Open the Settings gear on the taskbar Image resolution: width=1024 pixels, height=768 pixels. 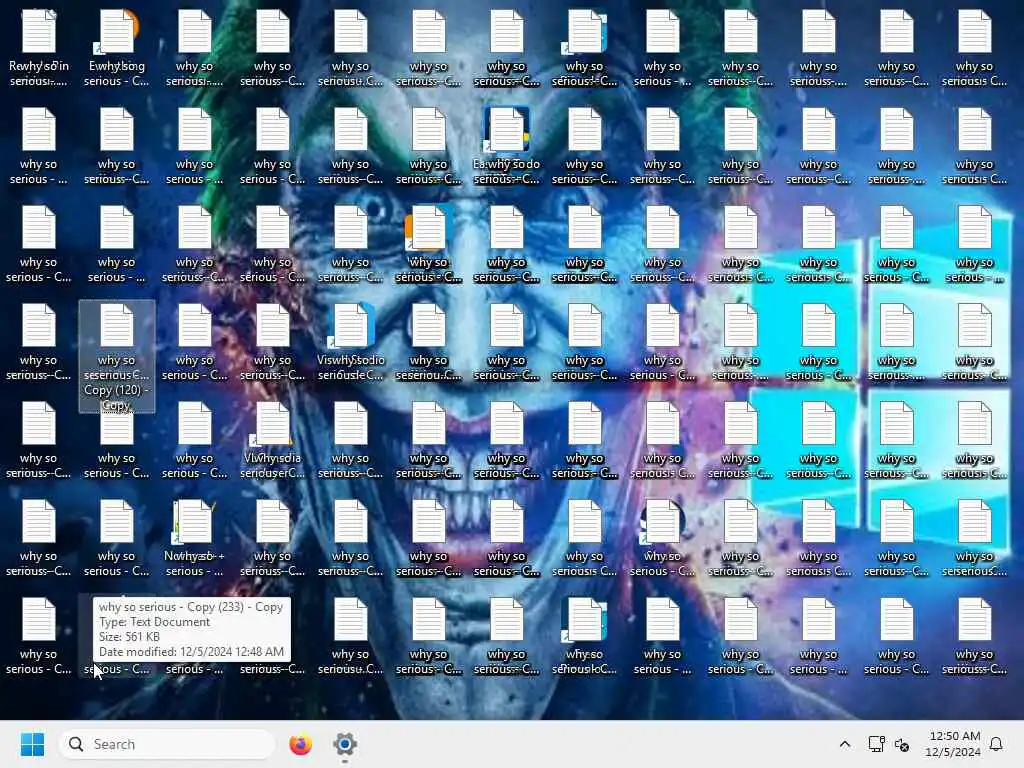[345, 744]
